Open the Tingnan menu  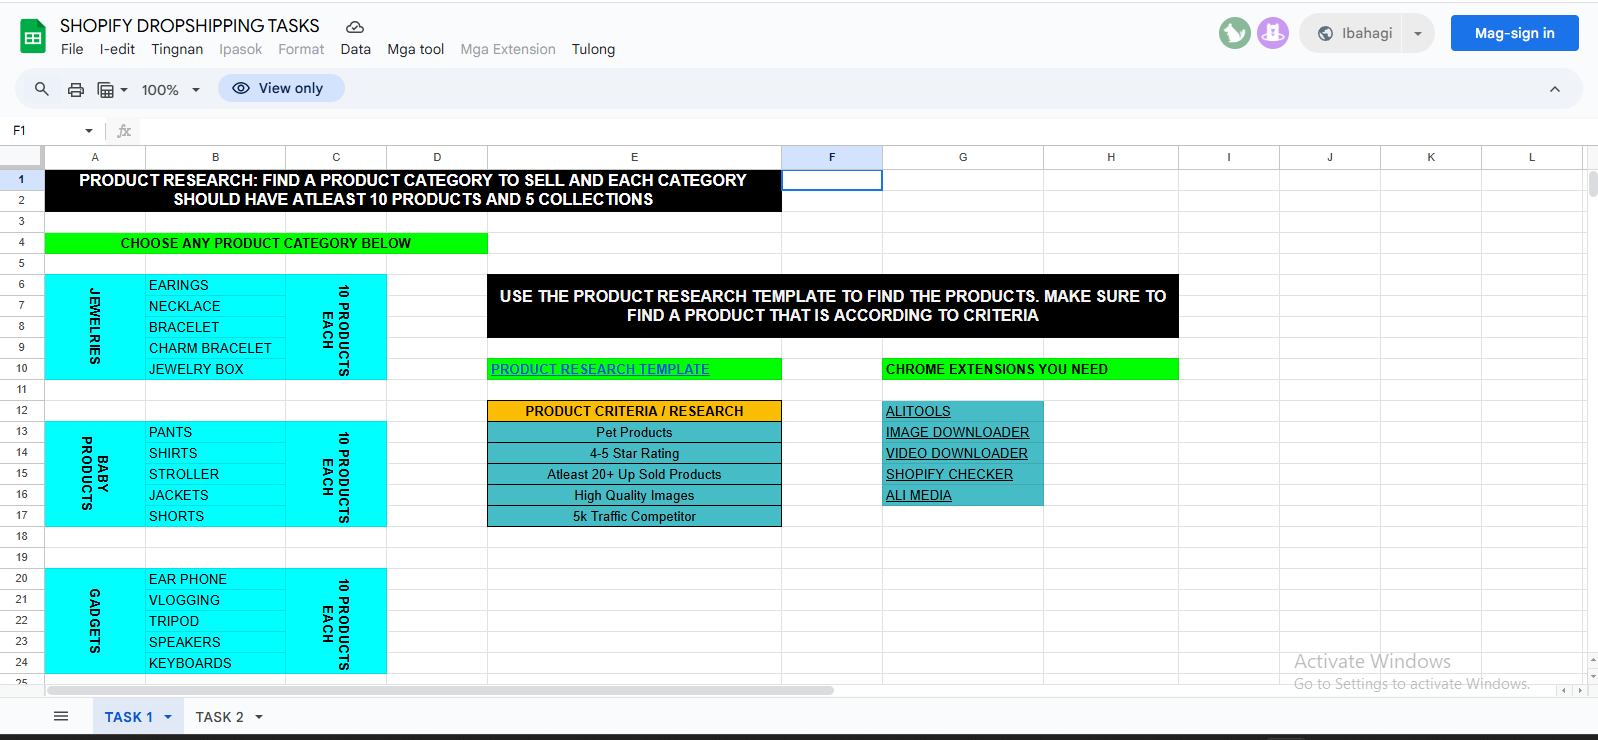click(x=177, y=49)
